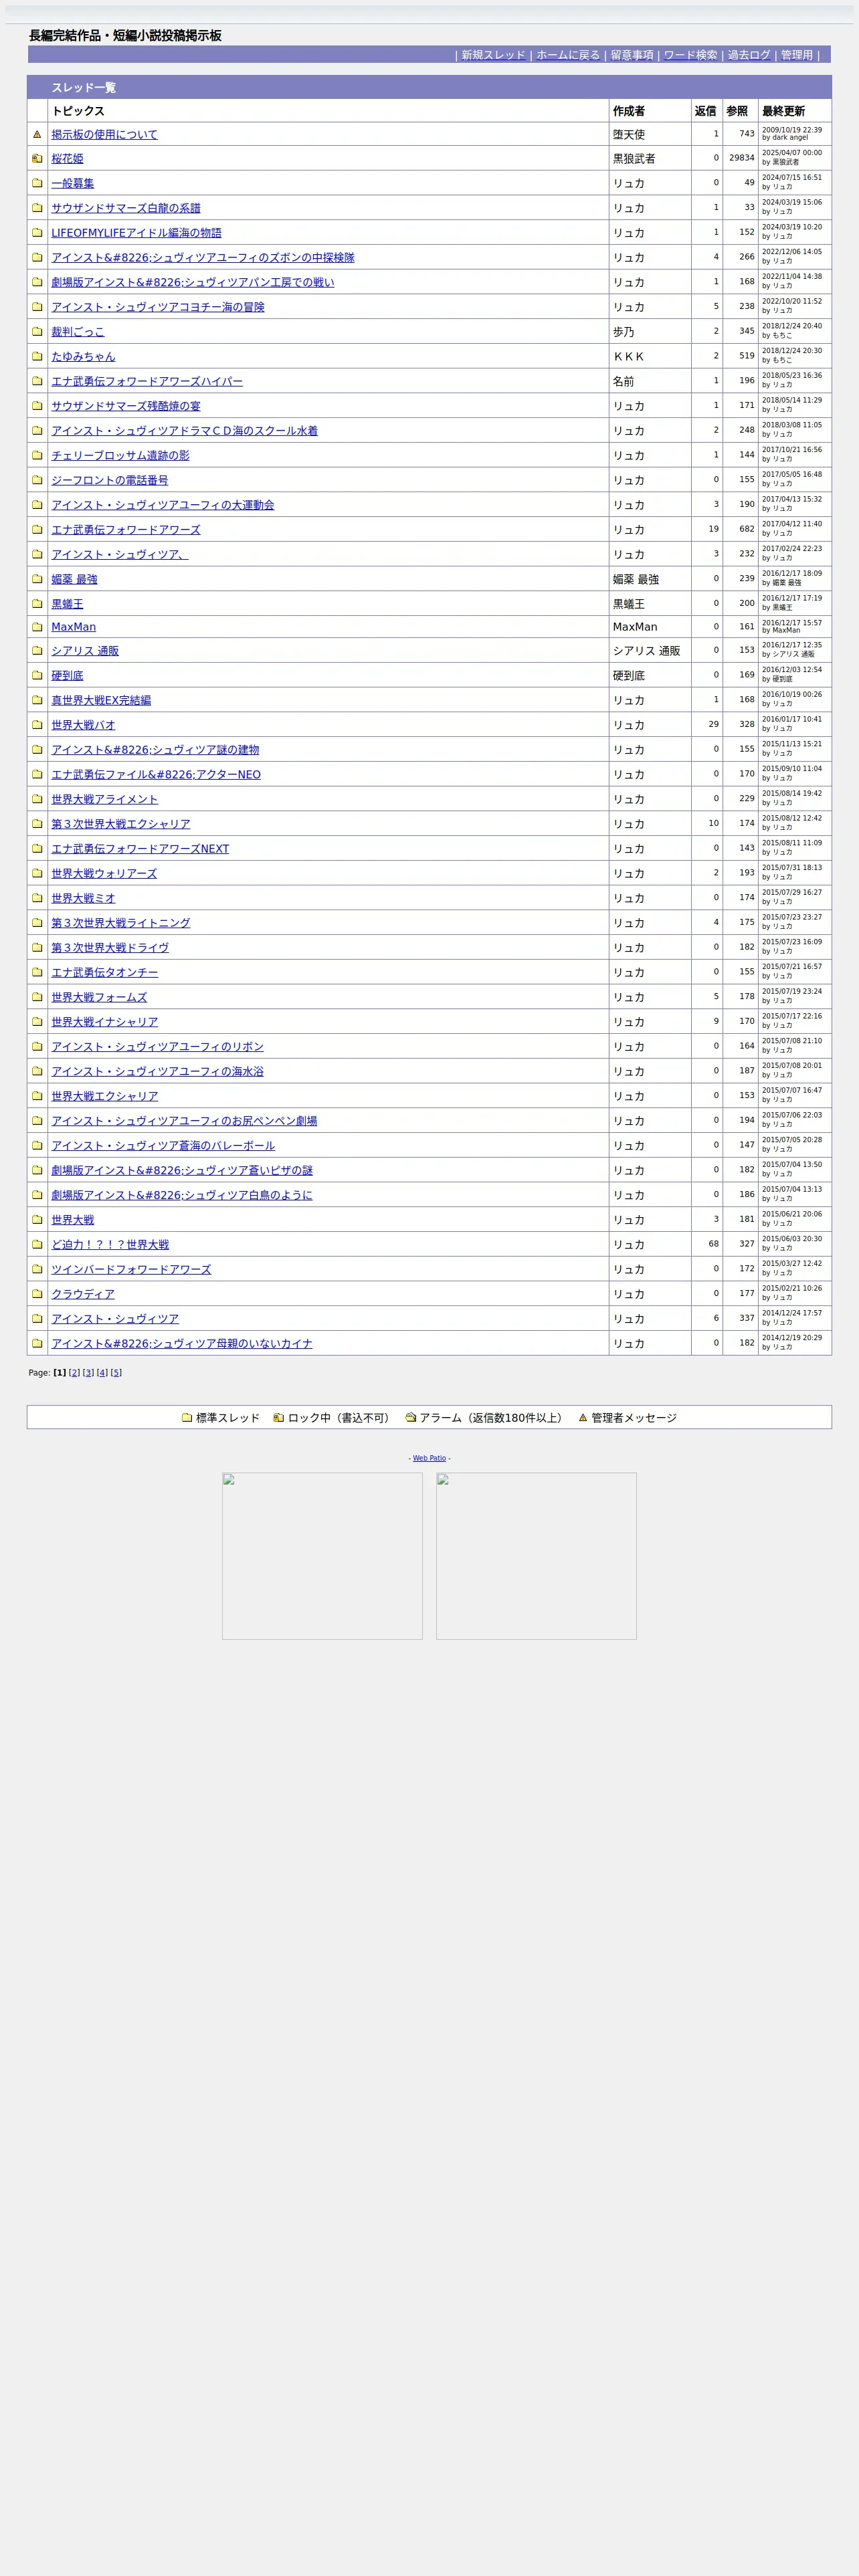The width and height of the screenshot is (859, 2576).
Task: Click the folder icon beside 真世界大戦EX完結編
Action: tap(37, 700)
